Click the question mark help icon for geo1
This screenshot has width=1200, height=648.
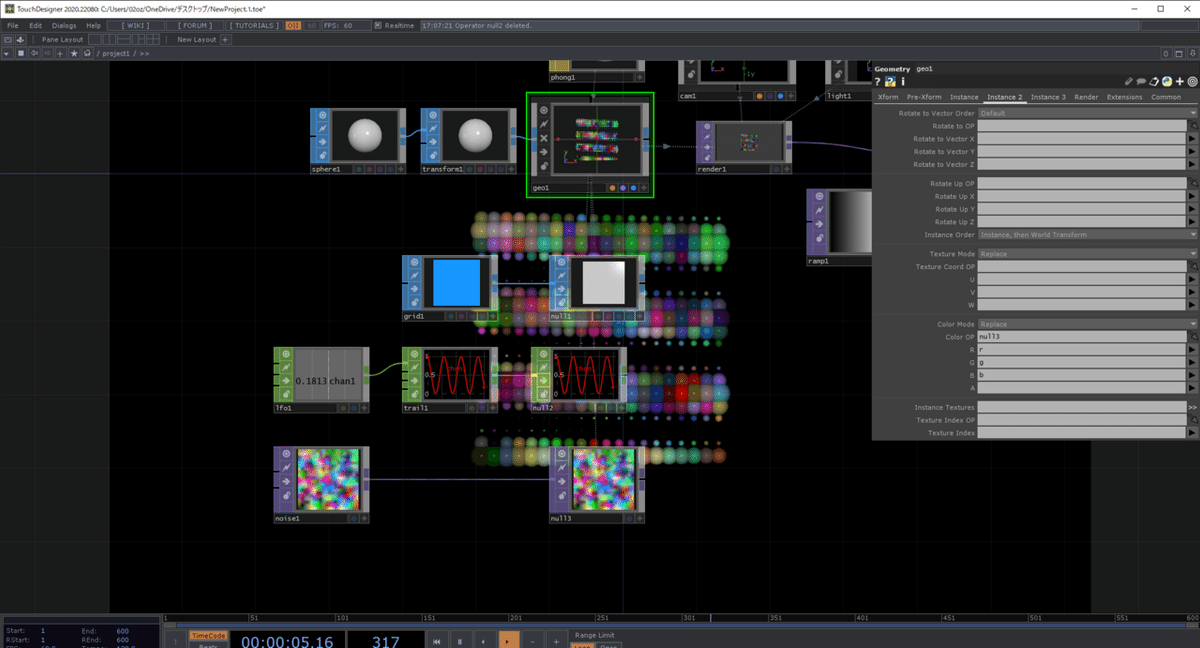click(x=877, y=81)
